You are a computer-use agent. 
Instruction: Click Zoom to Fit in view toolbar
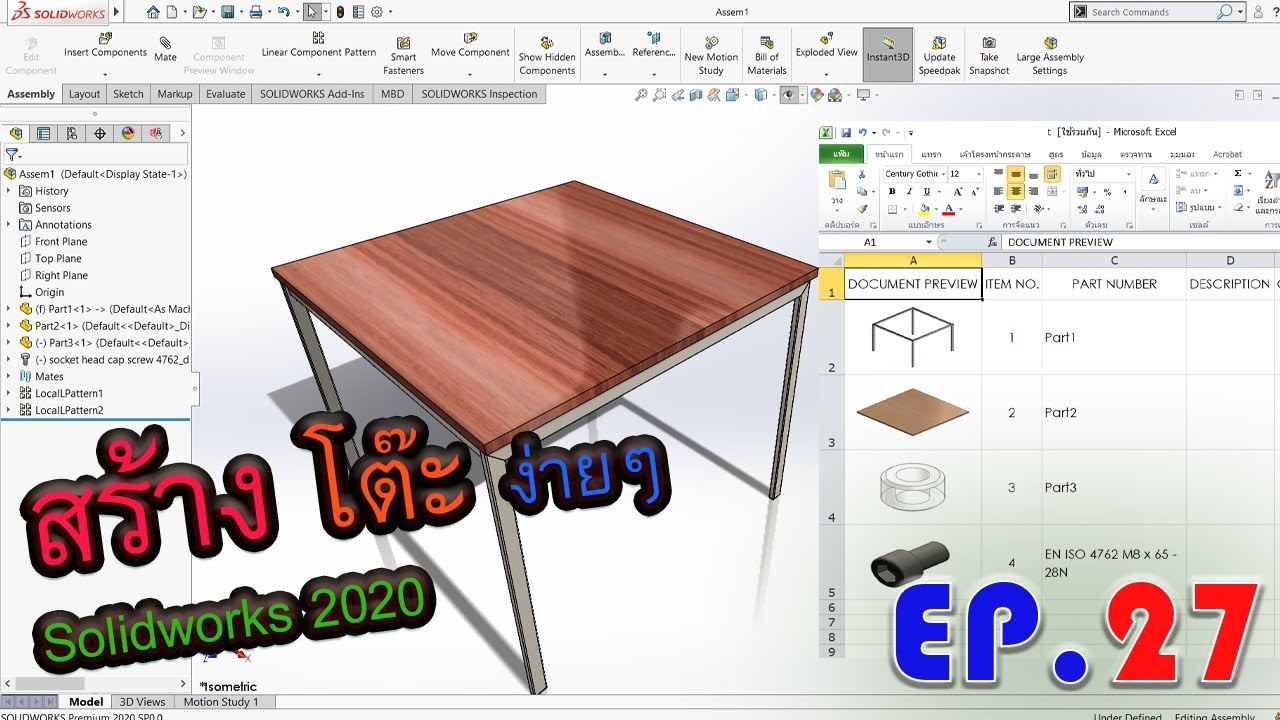[641, 95]
